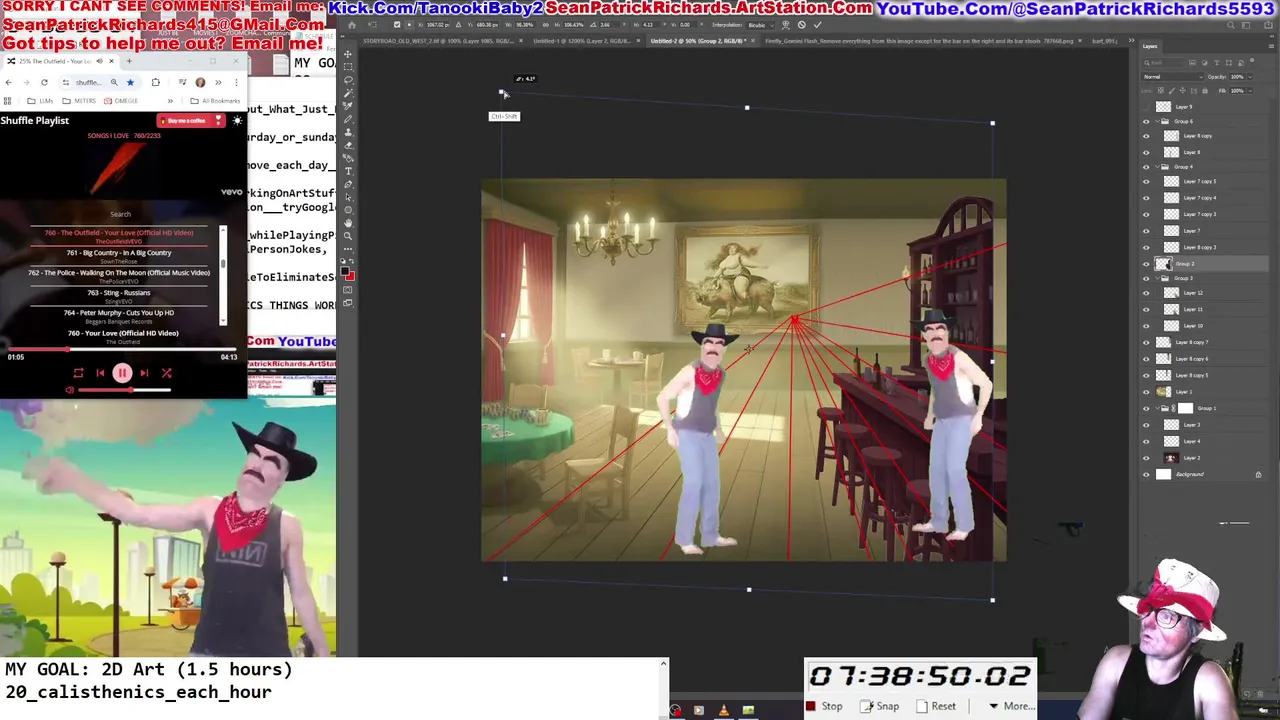1280x720 pixels.
Task: Open a new browser tab
Action: pos(128,61)
